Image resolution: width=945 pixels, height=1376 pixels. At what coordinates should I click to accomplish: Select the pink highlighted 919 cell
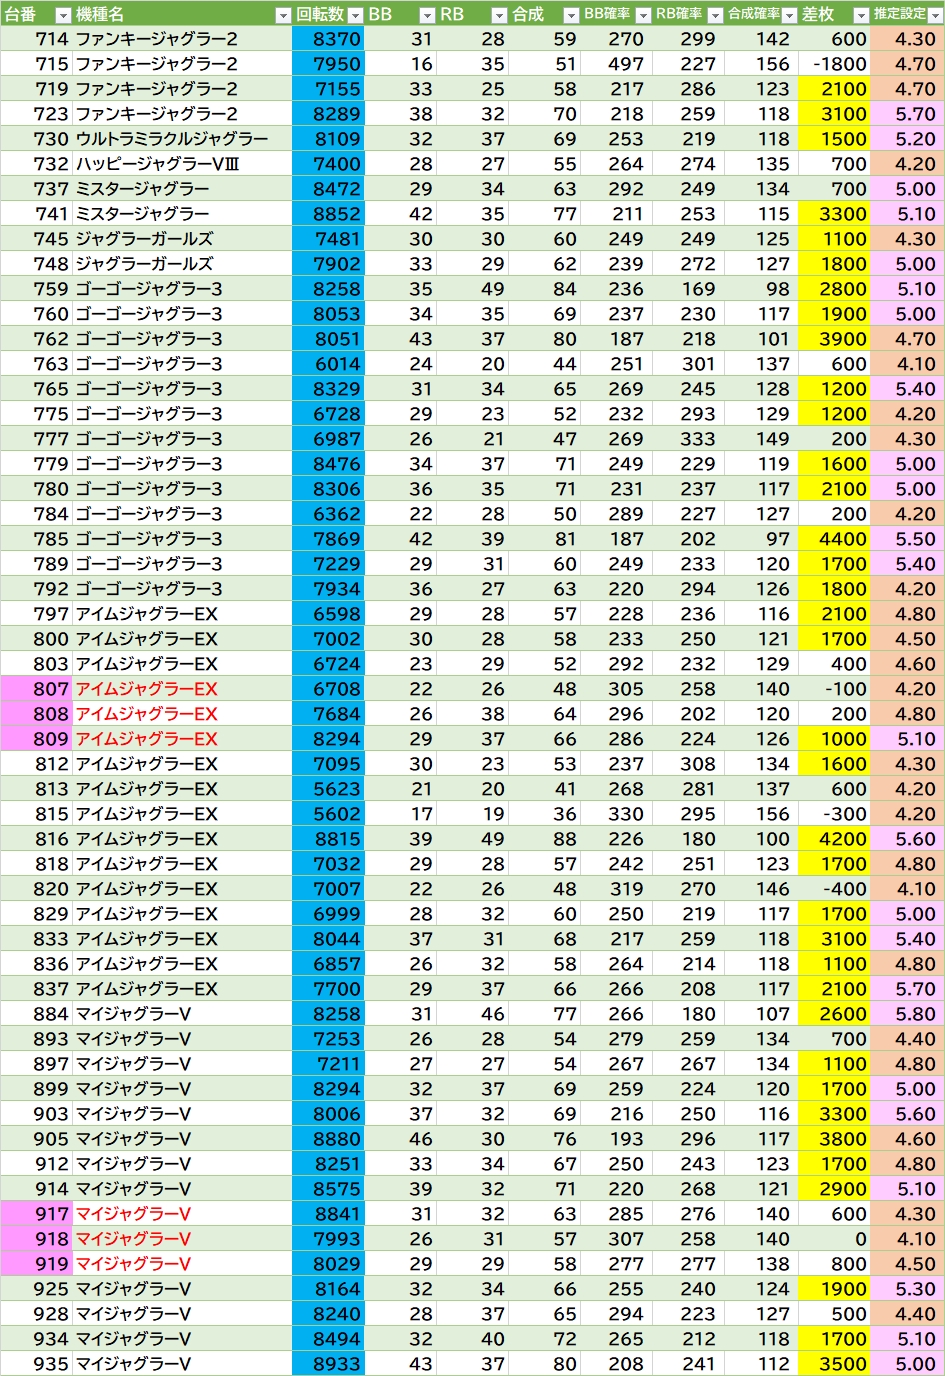pyautogui.click(x=36, y=1264)
